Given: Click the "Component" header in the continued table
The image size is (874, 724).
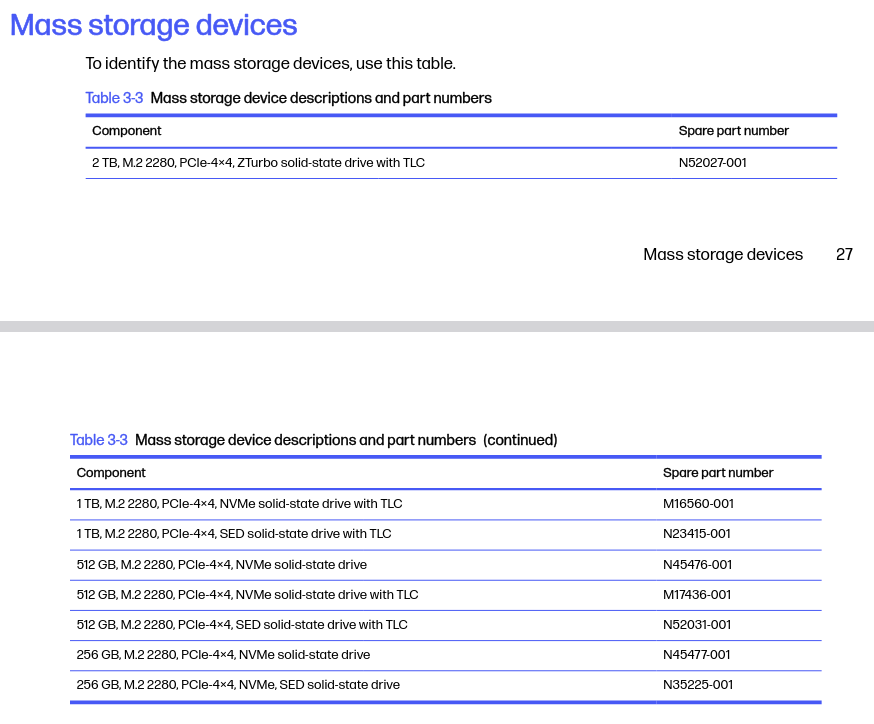Looking at the screenshot, I should pyautogui.click(x=111, y=473).
